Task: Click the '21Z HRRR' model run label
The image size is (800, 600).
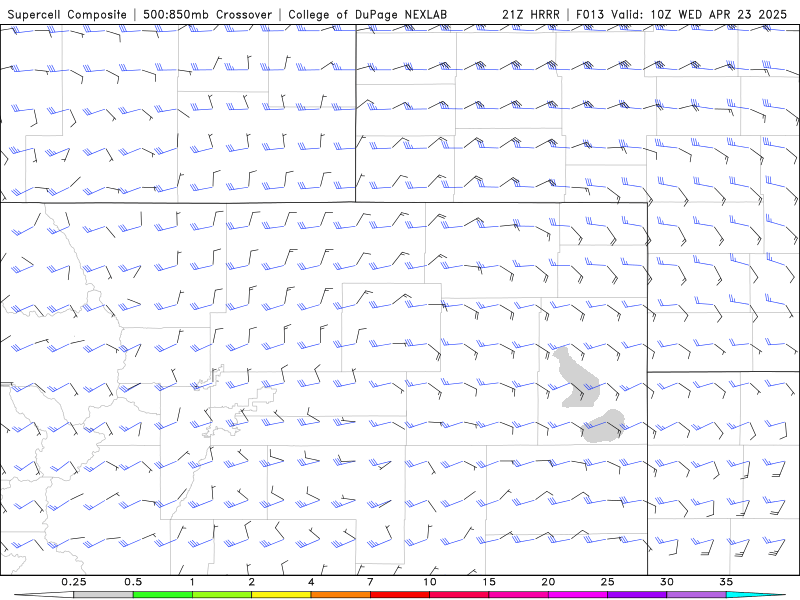Action: coord(531,14)
